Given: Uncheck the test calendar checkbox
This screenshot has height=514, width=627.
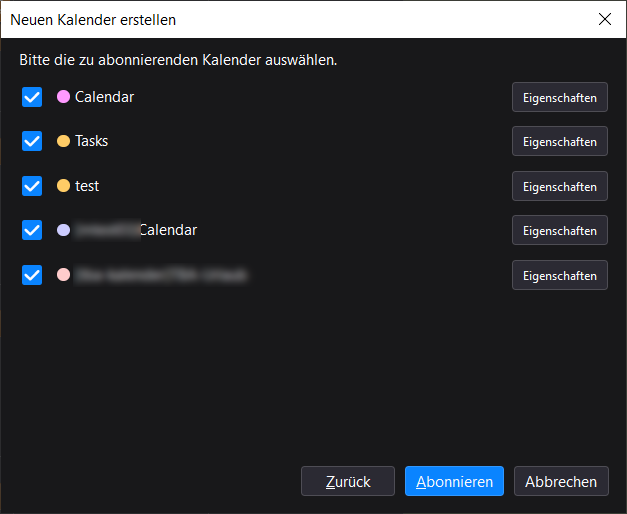Looking at the screenshot, I should (x=32, y=186).
